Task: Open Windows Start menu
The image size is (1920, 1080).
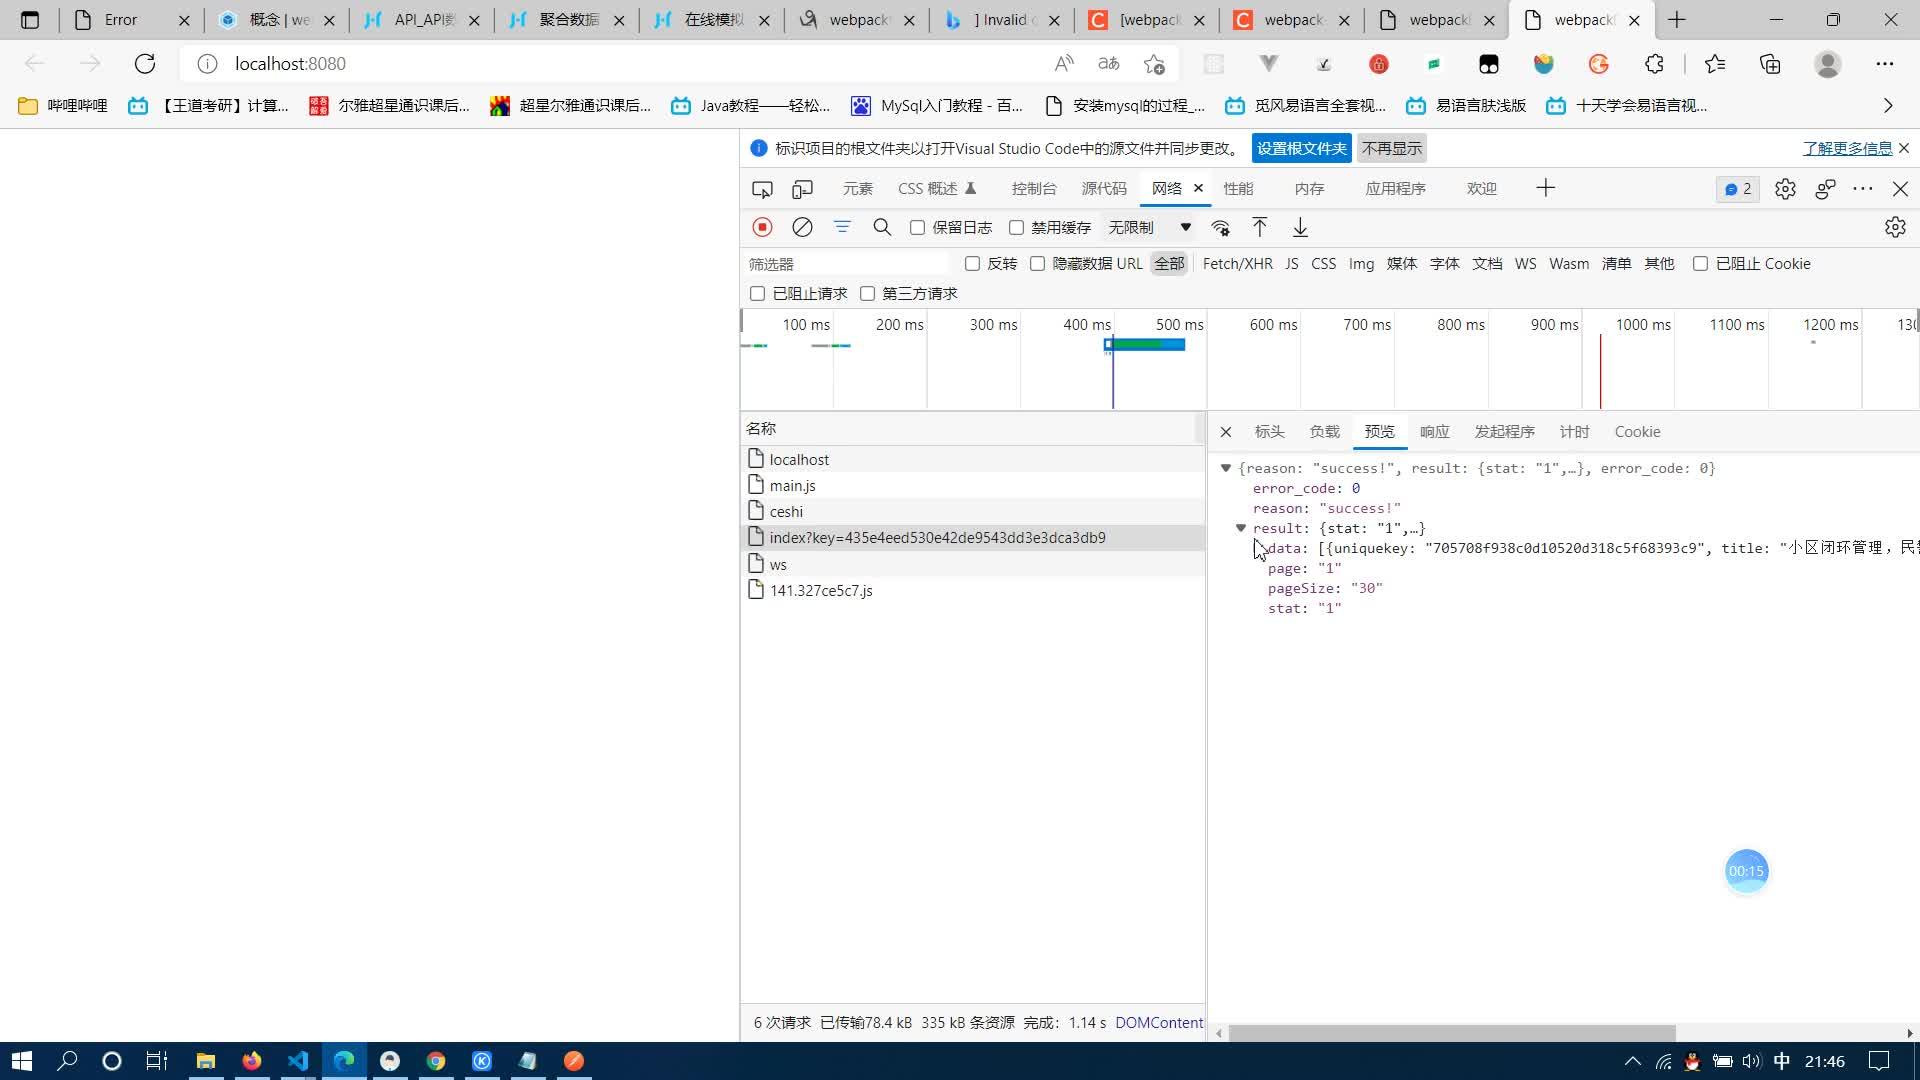Action: 22,1061
